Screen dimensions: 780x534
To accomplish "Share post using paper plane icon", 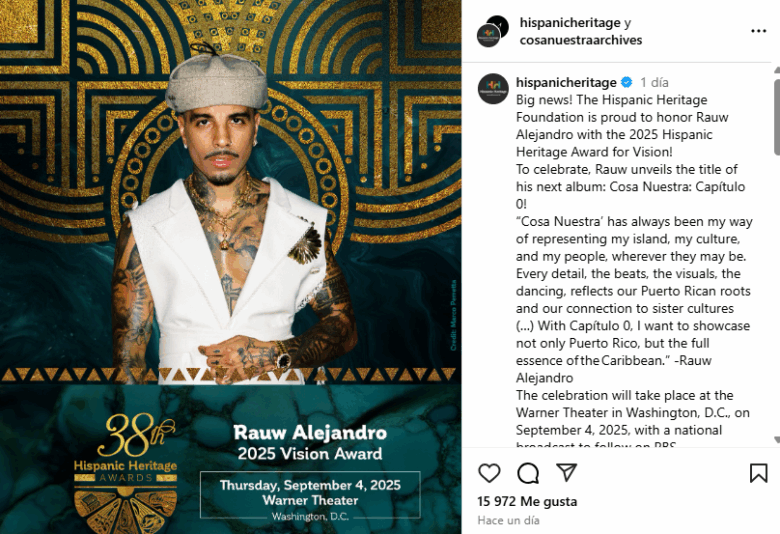I will [x=567, y=472].
